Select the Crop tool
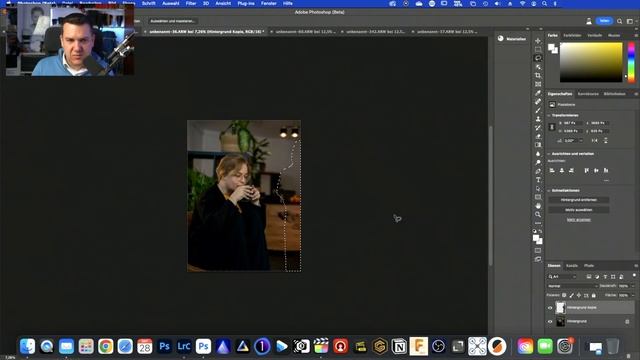Viewport: 640px width, 360px height. pos(538,76)
